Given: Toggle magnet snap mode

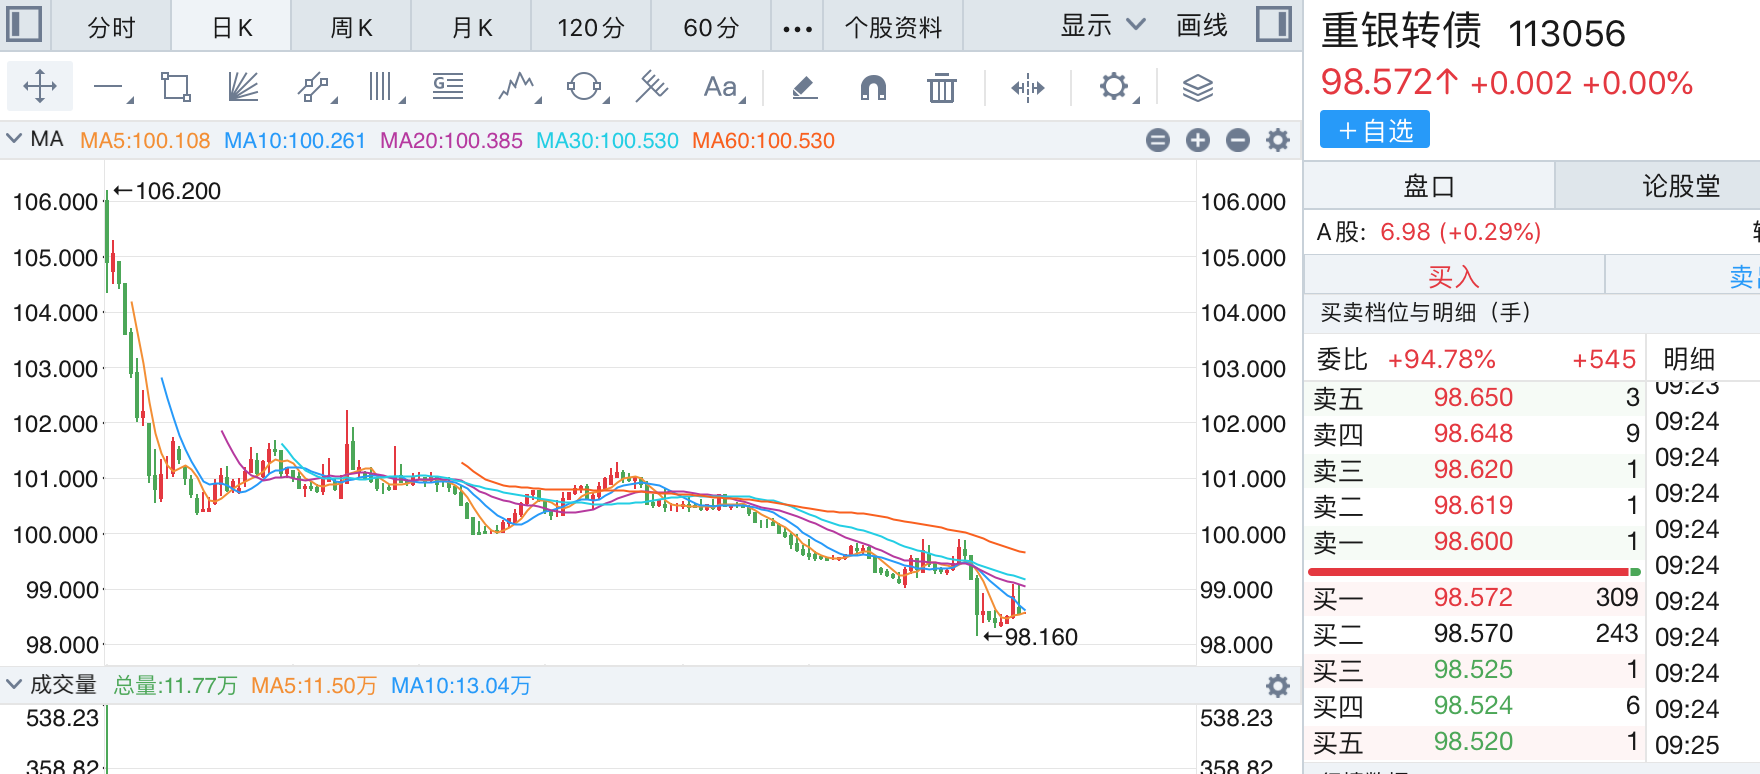Looking at the screenshot, I should point(873,88).
